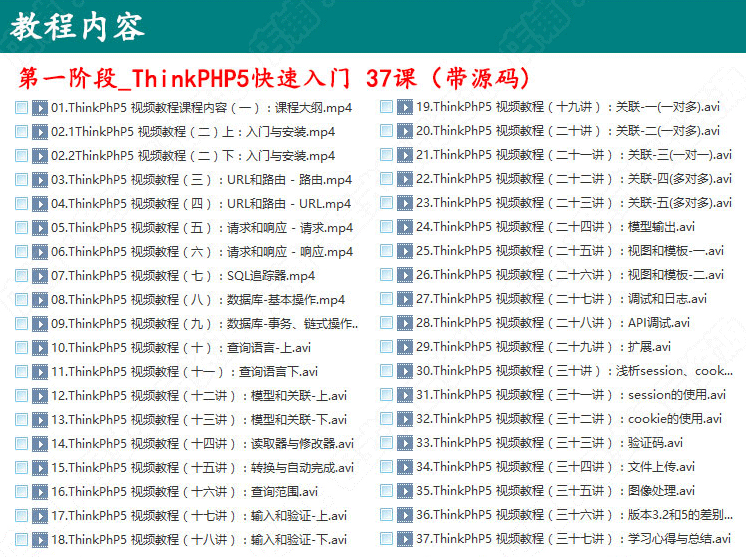Select file name 14.ThinkPhP5 读取器与修改器.avi
The image size is (746, 557).
point(202,444)
